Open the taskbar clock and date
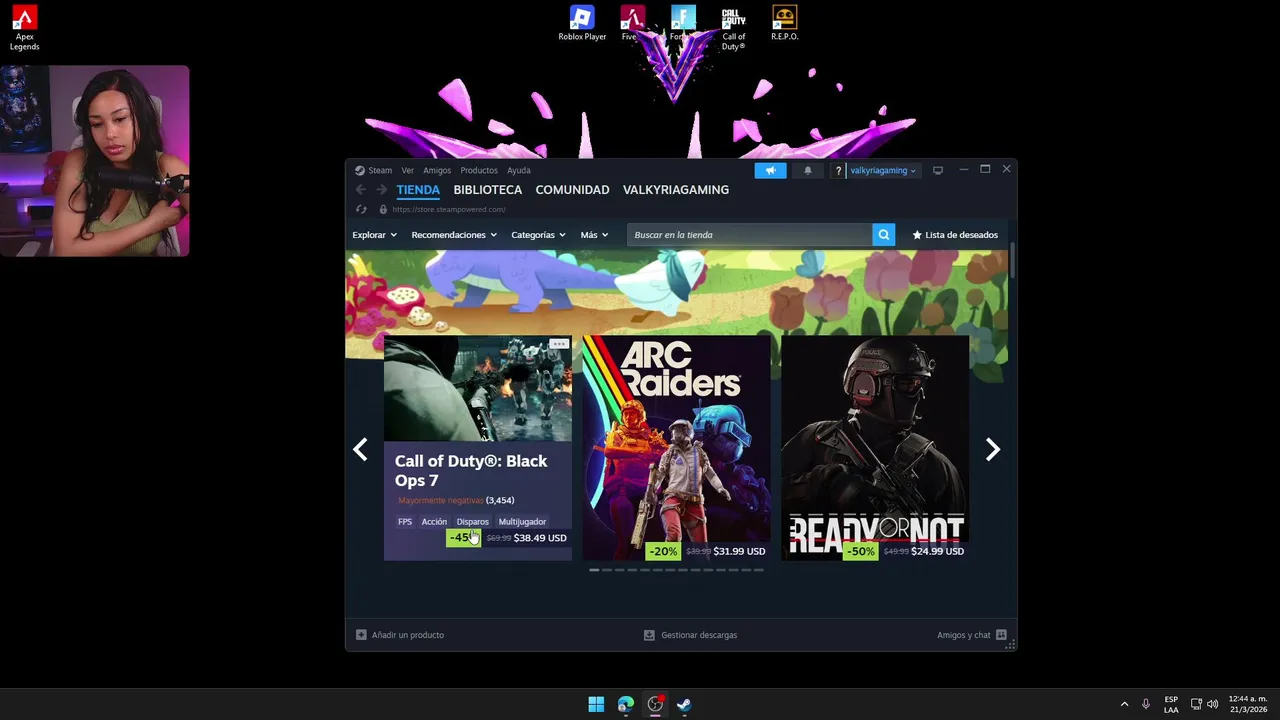The width and height of the screenshot is (1280, 720). pos(1248,704)
